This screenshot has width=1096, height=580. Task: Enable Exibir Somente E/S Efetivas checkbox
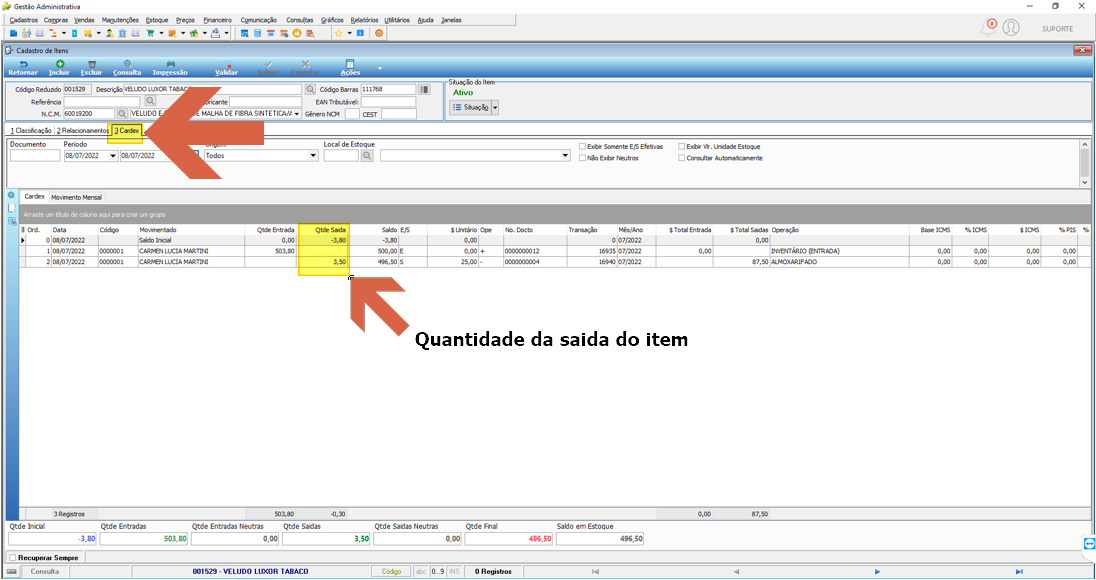(582, 147)
